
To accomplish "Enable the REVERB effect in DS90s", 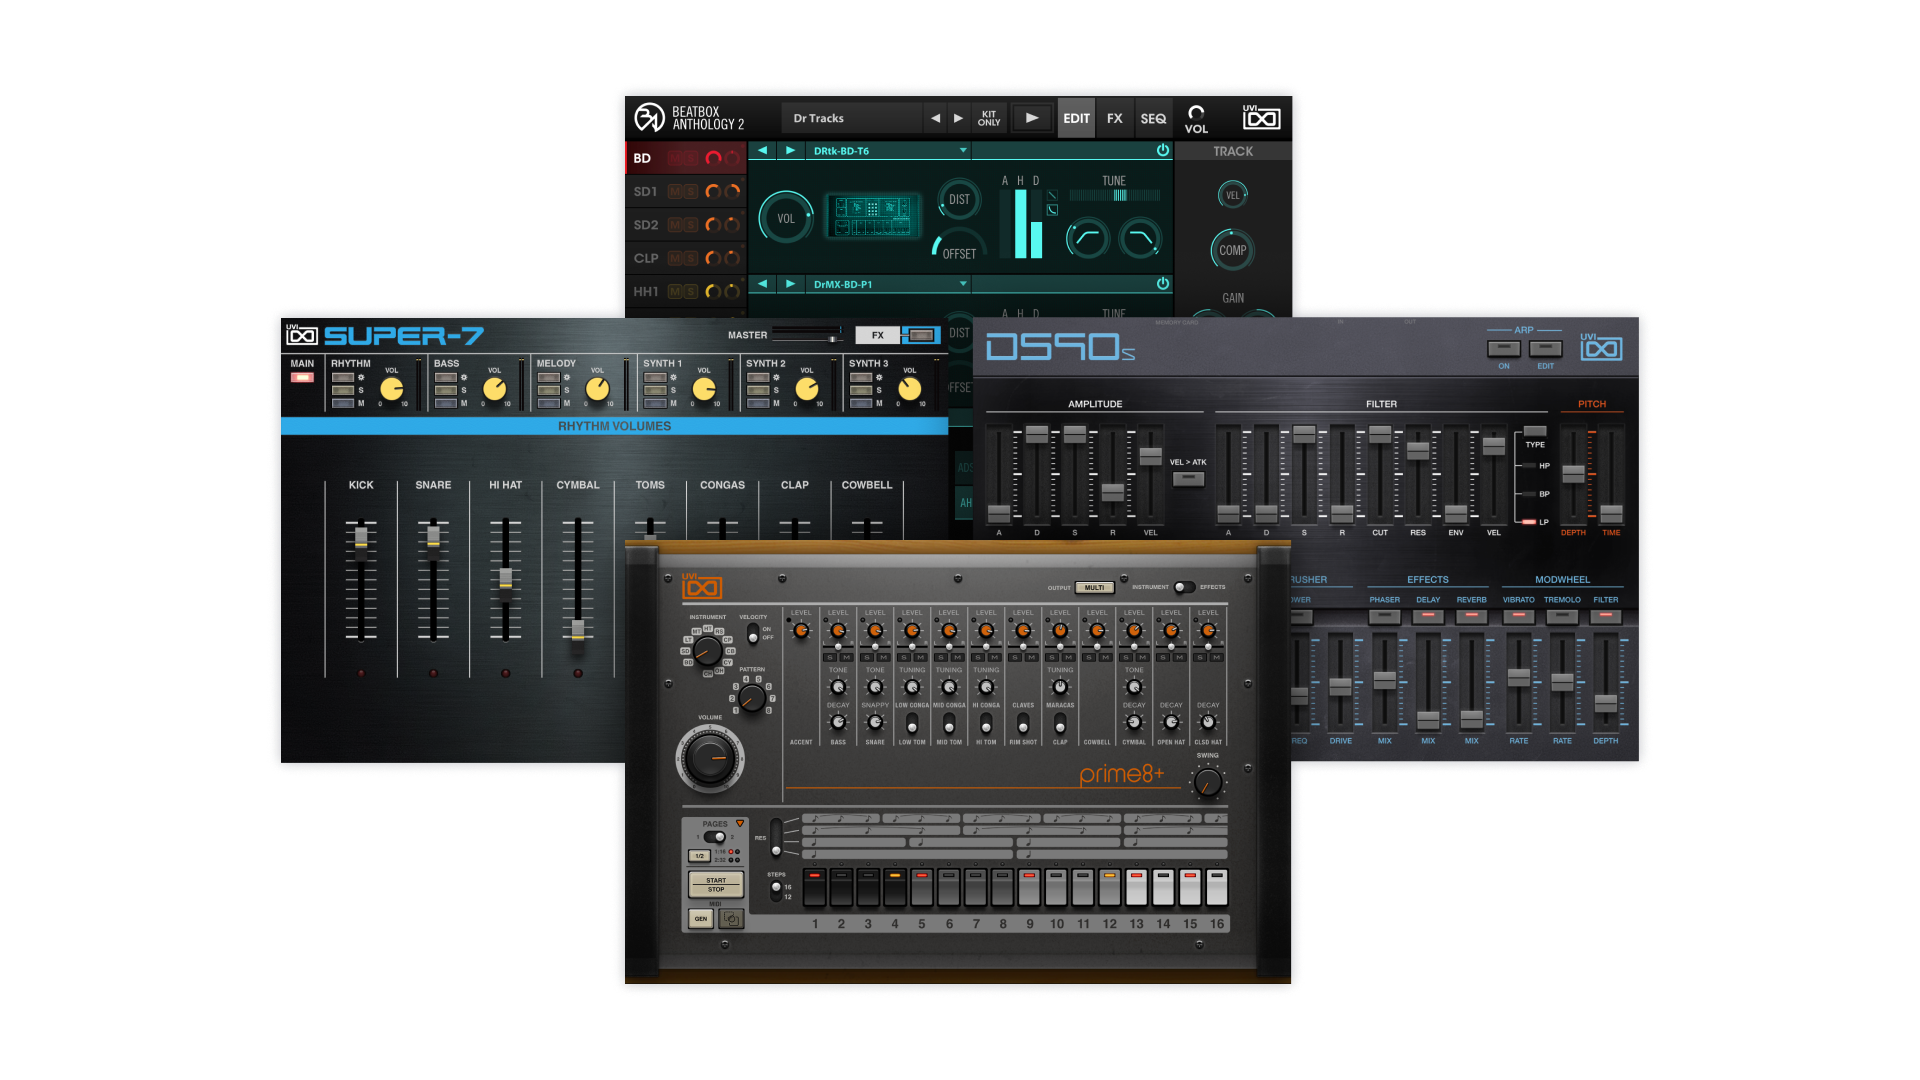I will click(x=1471, y=616).
